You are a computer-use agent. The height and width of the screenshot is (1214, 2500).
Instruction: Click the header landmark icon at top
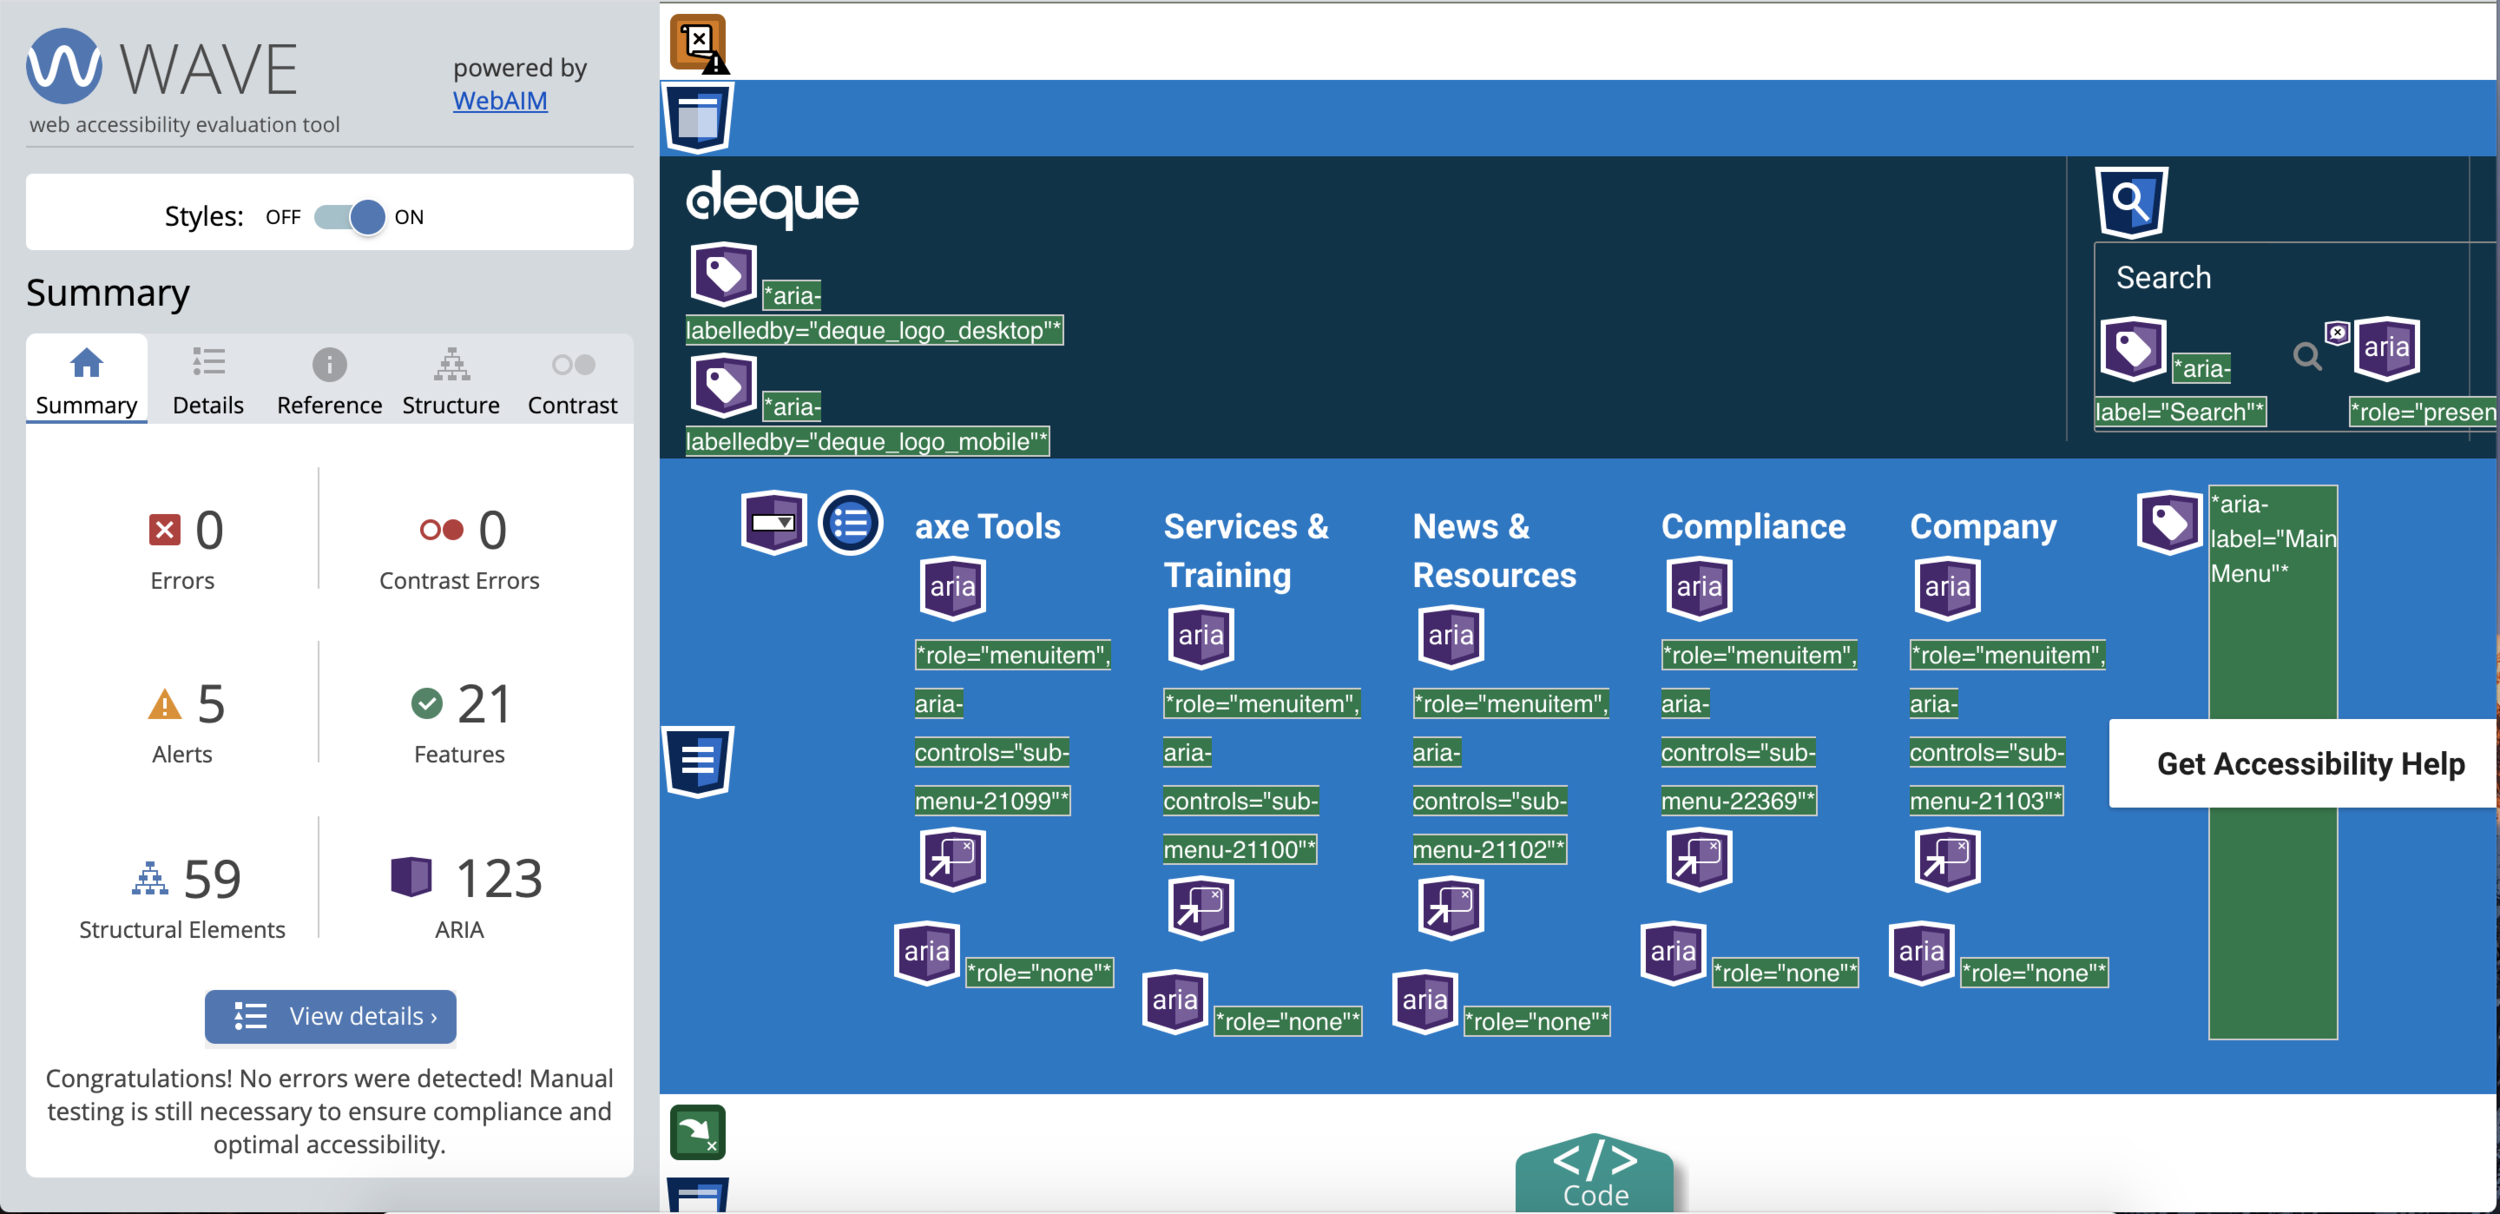tap(698, 118)
